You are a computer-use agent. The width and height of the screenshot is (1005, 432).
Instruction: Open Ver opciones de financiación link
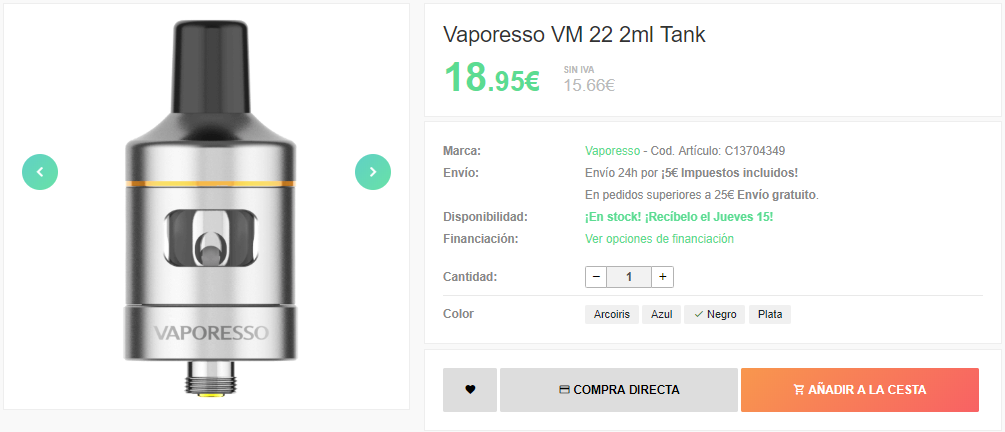[660, 239]
